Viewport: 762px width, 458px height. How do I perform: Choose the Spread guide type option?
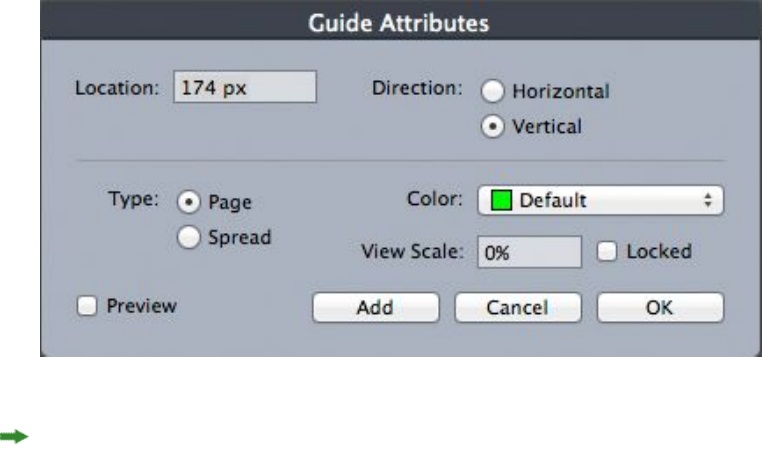point(187,238)
